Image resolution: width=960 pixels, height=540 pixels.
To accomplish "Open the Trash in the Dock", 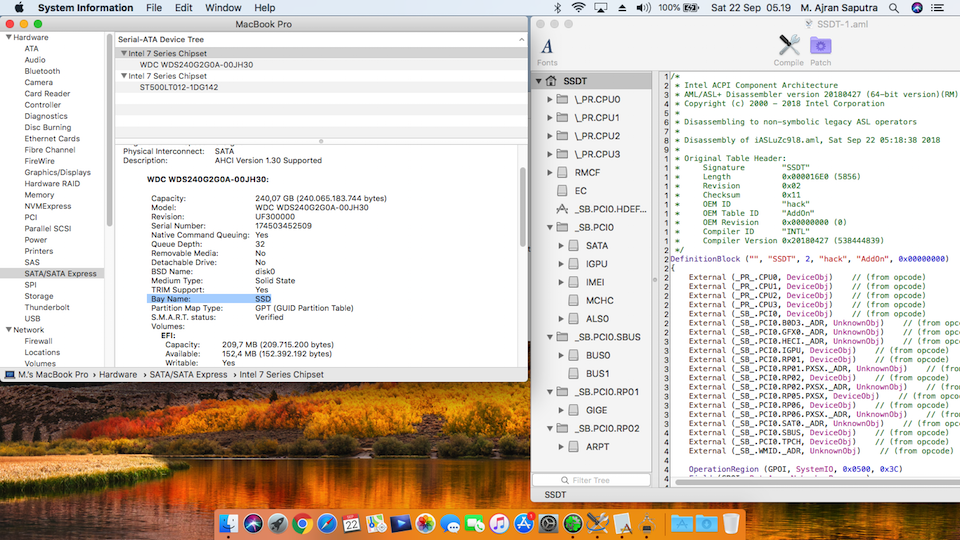I will 730,523.
